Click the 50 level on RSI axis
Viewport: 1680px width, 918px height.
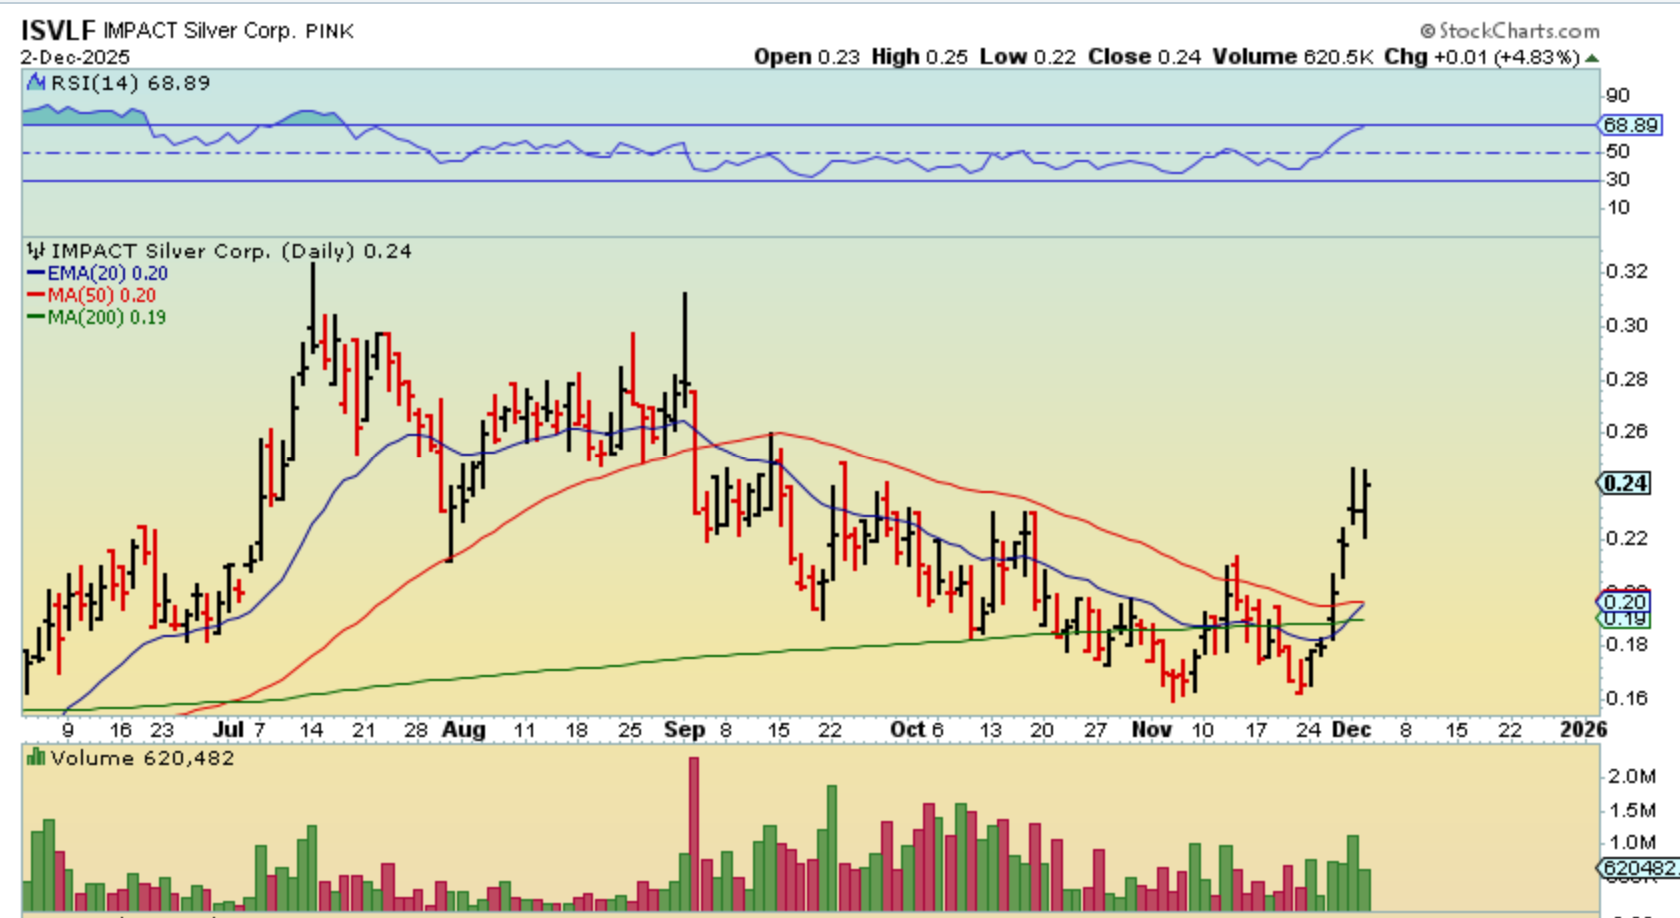click(x=1617, y=152)
